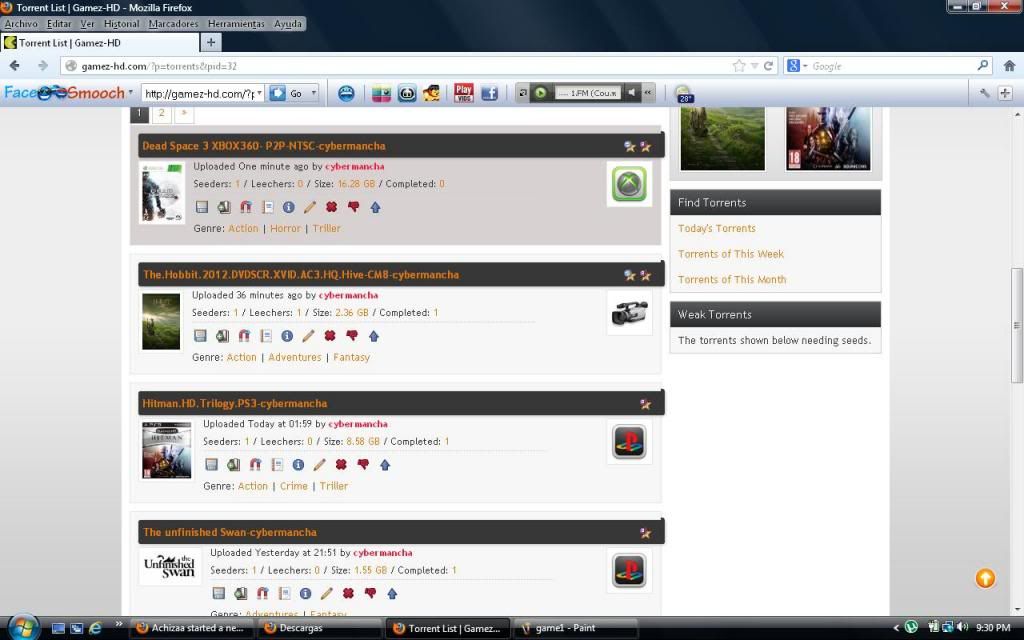
Task: Expand the Quick Launch overflow chevron
Action: coord(119,624)
